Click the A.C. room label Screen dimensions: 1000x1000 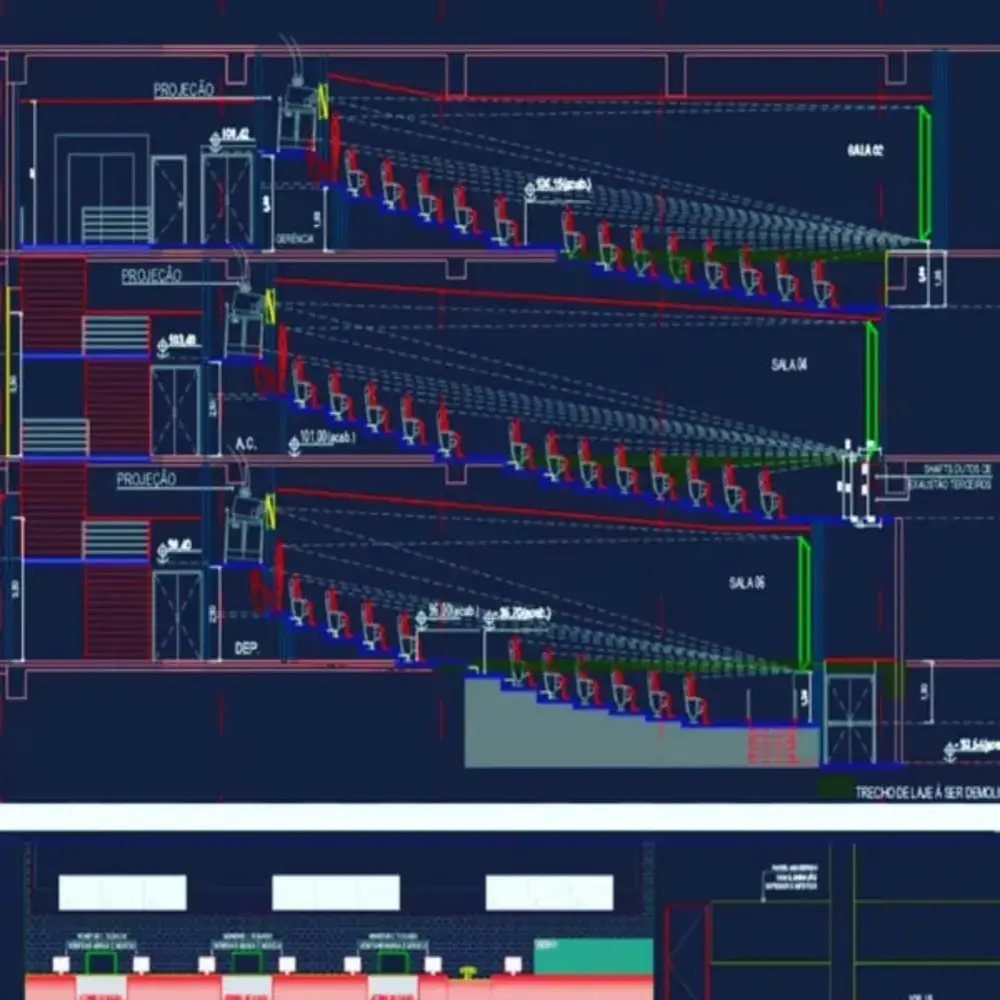click(246, 443)
